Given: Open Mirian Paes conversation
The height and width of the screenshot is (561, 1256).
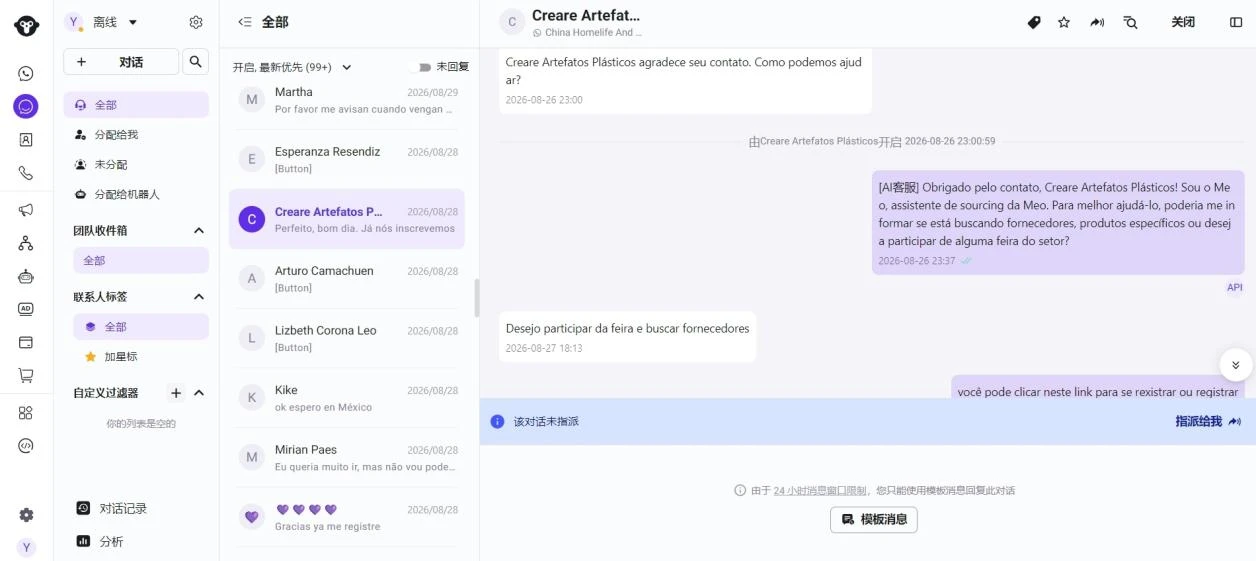Looking at the screenshot, I should coord(347,457).
